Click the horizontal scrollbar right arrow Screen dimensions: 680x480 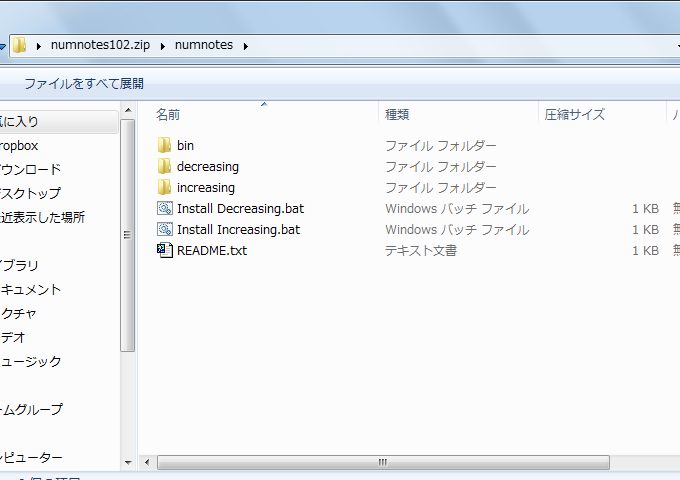pyautogui.click(x=671, y=462)
